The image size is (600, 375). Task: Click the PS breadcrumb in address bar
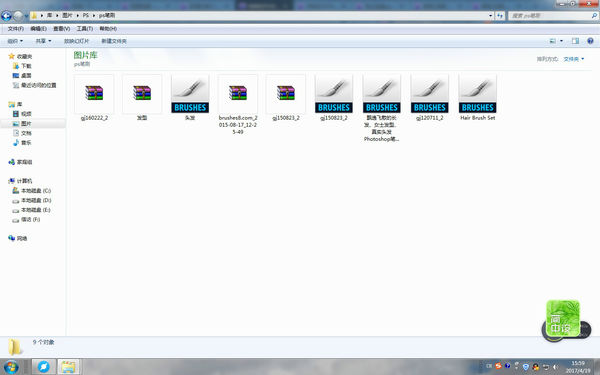[86, 15]
